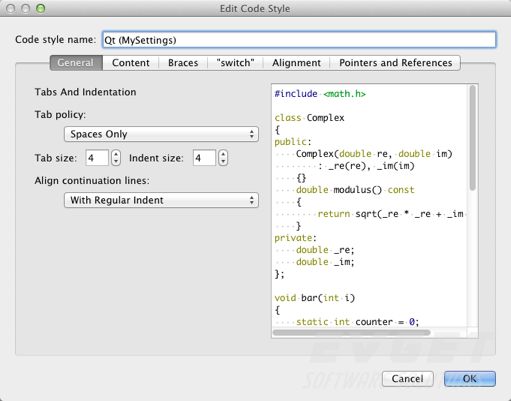The height and width of the screenshot is (401, 511).
Task: Click "static int counter = 0;" line
Action: (x=357, y=322)
